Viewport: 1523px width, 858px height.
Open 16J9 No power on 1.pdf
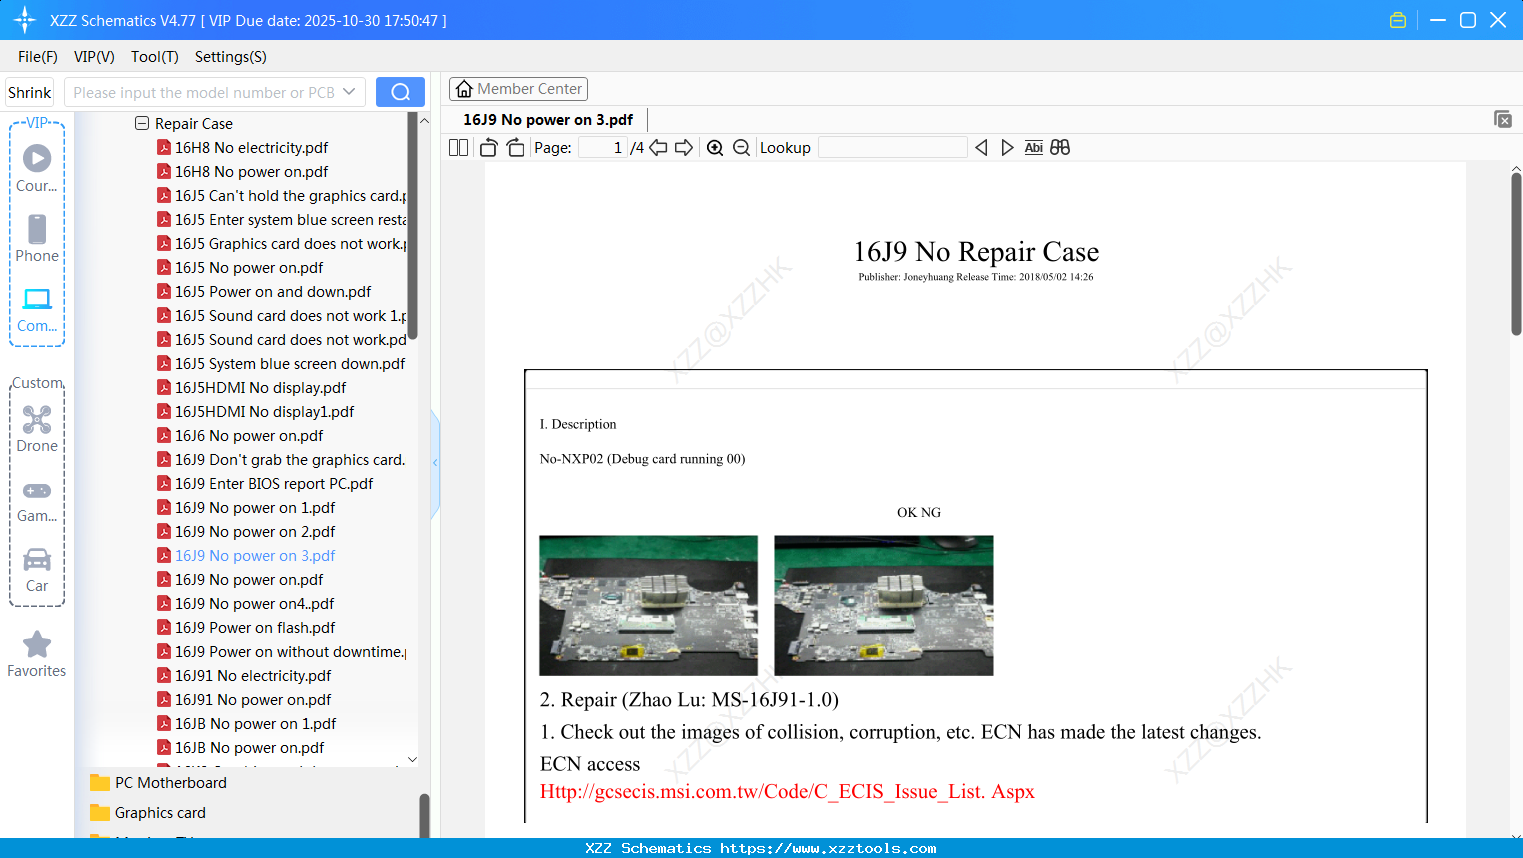pyautogui.click(x=255, y=508)
